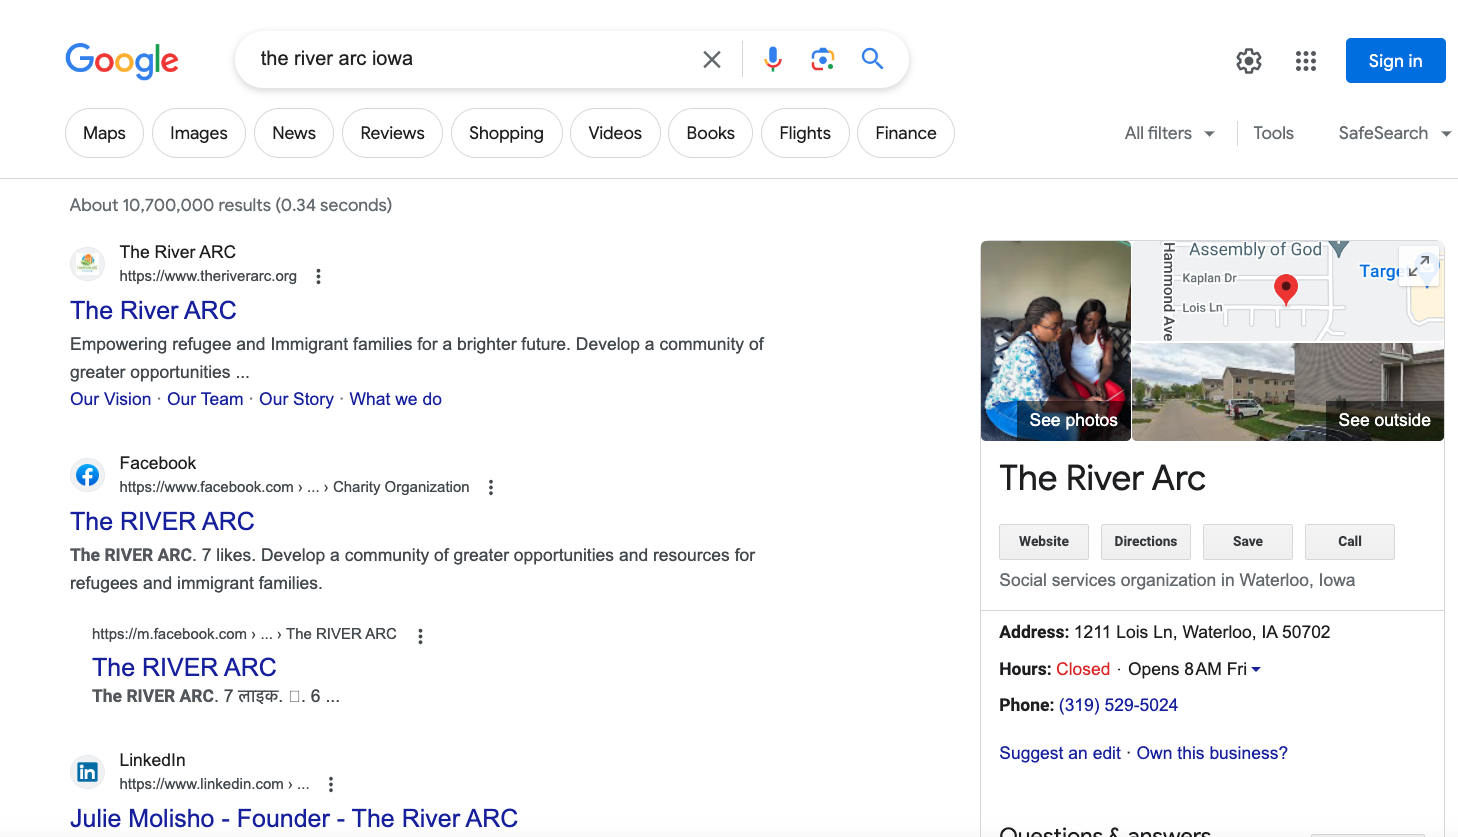Select the Flights filter tab
Screen dimensions: 1458x837
tap(805, 133)
